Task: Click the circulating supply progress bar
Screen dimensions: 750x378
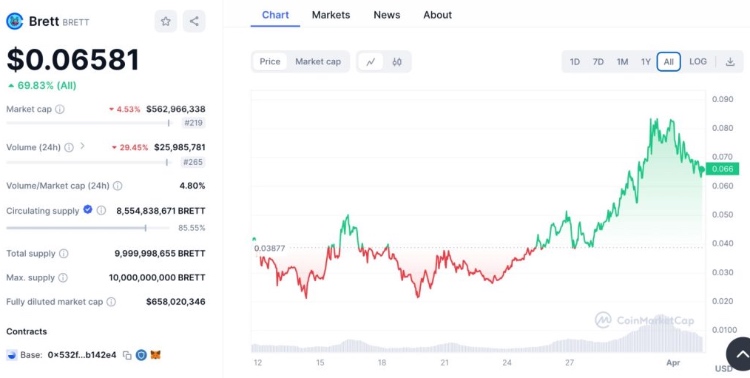Action: [x=88, y=228]
